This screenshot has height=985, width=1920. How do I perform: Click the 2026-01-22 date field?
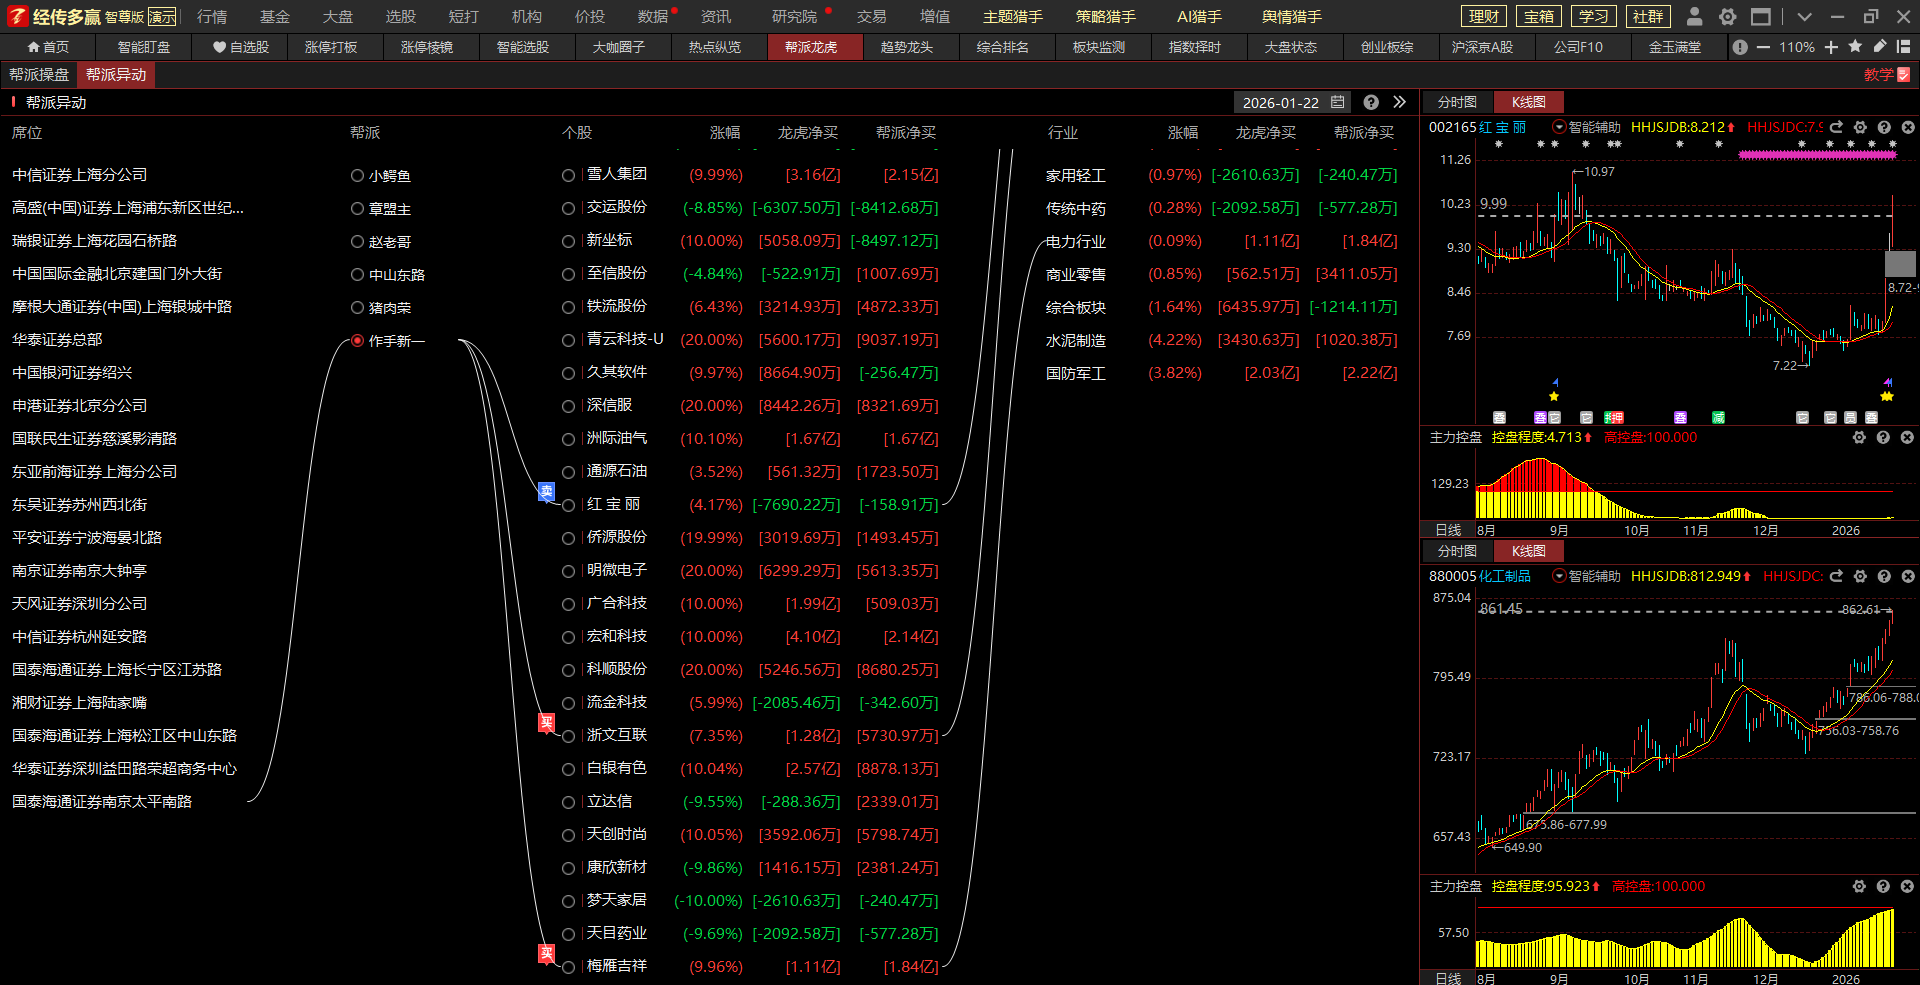point(1280,102)
